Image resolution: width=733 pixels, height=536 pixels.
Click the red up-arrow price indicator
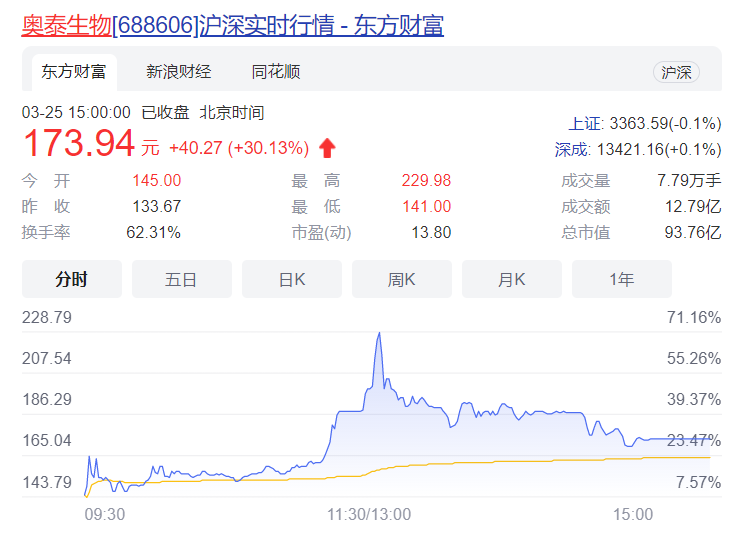[327, 148]
